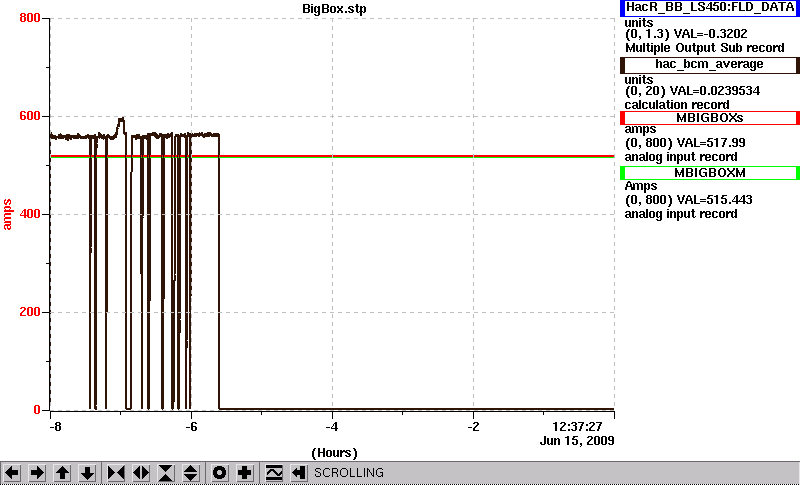Expand the time axis with the outward horizontal arrows
This screenshot has width=800, height=485.
pyautogui.click(x=141, y=473)
